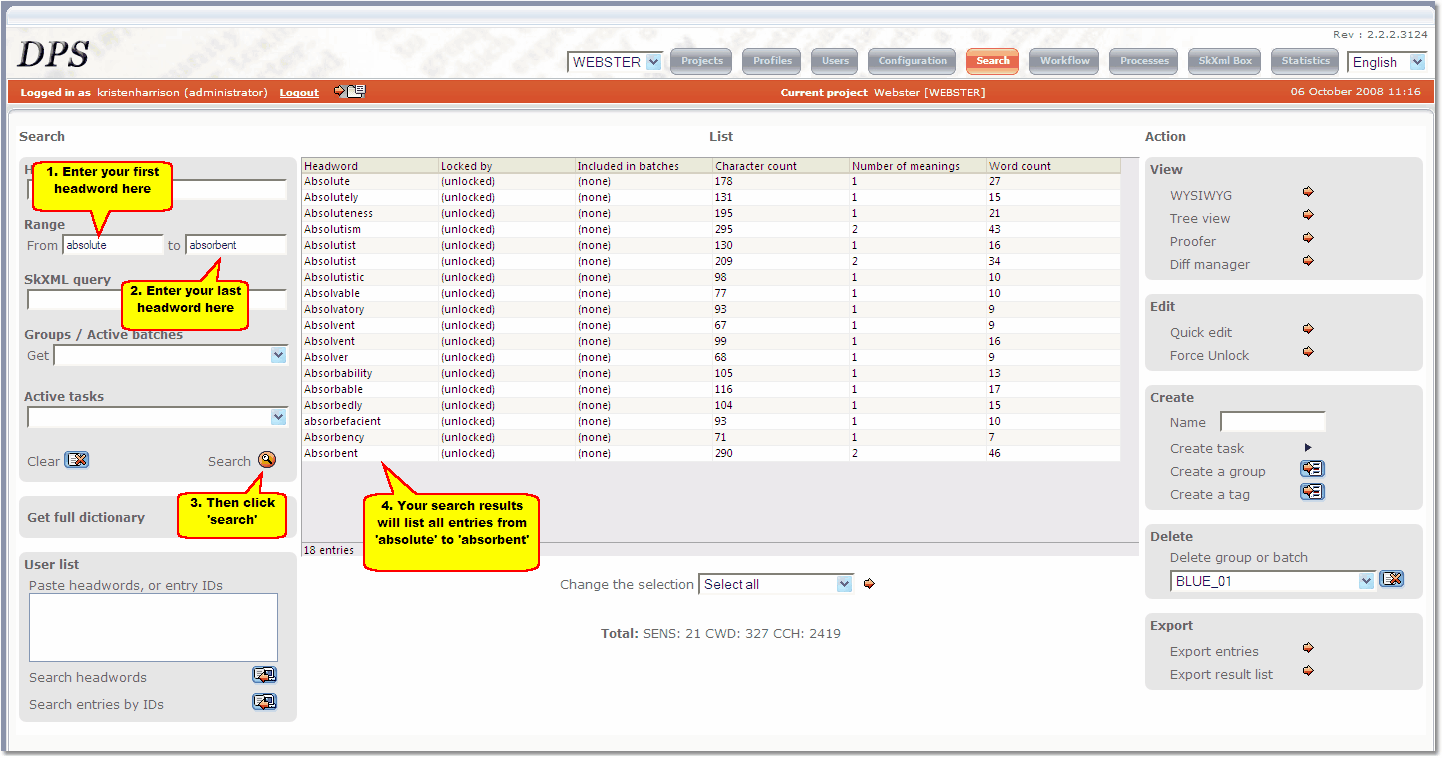Click the icon next to Logout
This screenshot has height=758, width=1442.
coord(350,91)
